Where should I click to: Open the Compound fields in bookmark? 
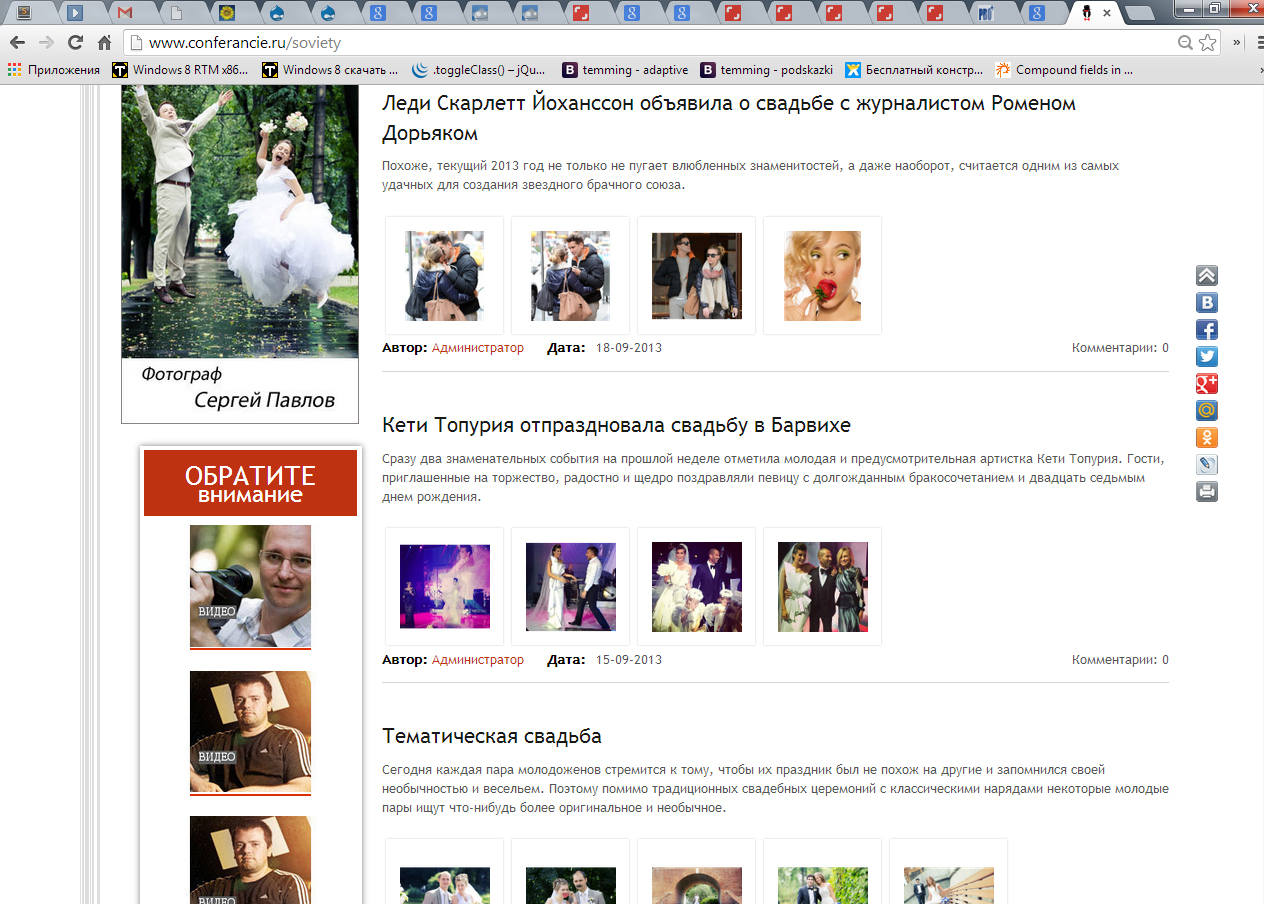point(1064,70)
